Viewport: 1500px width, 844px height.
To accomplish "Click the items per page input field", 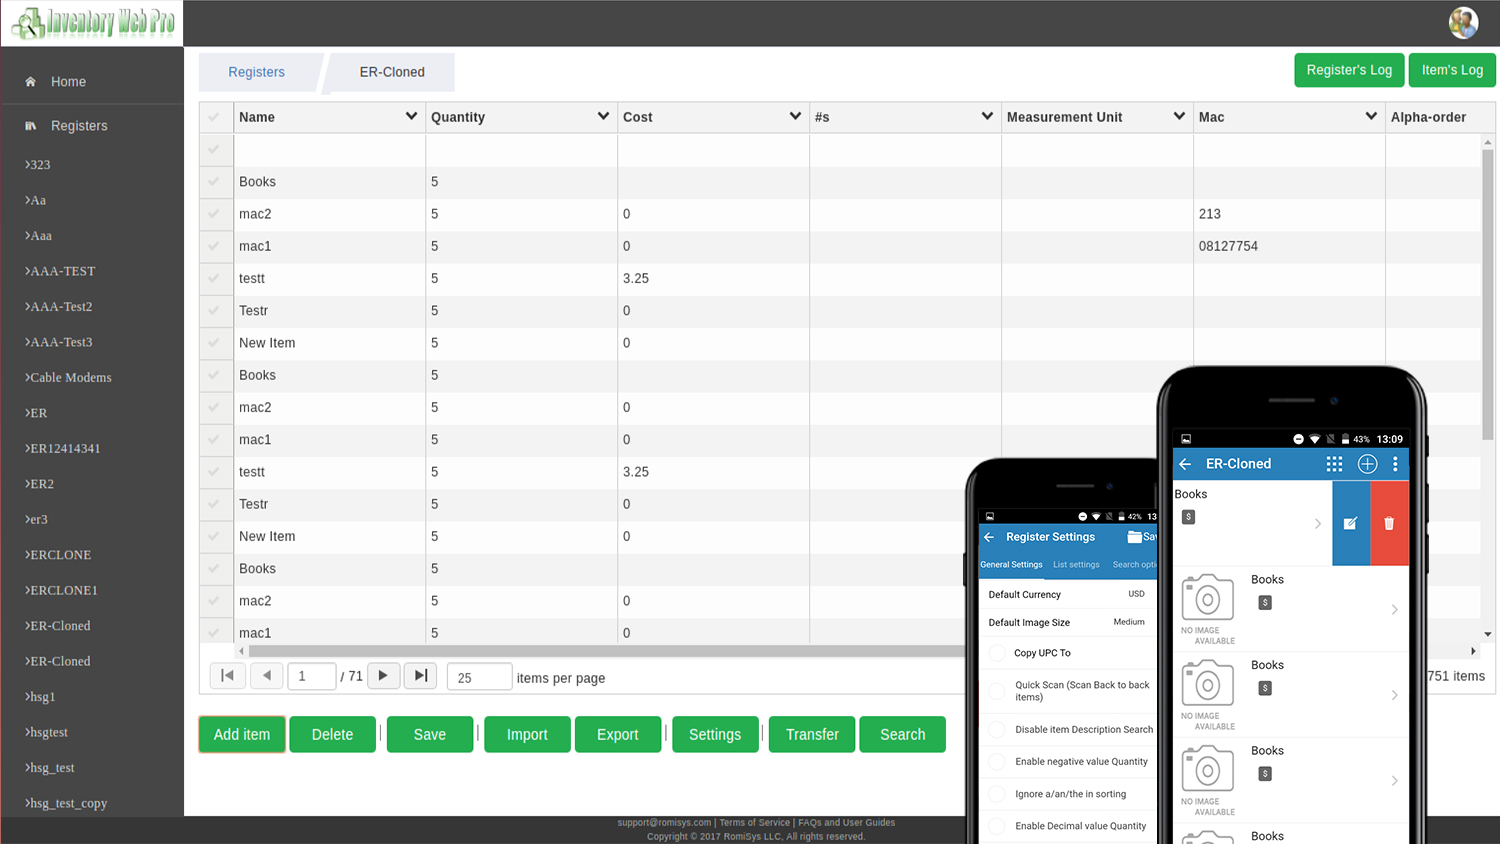I will [x=479, y=678].
